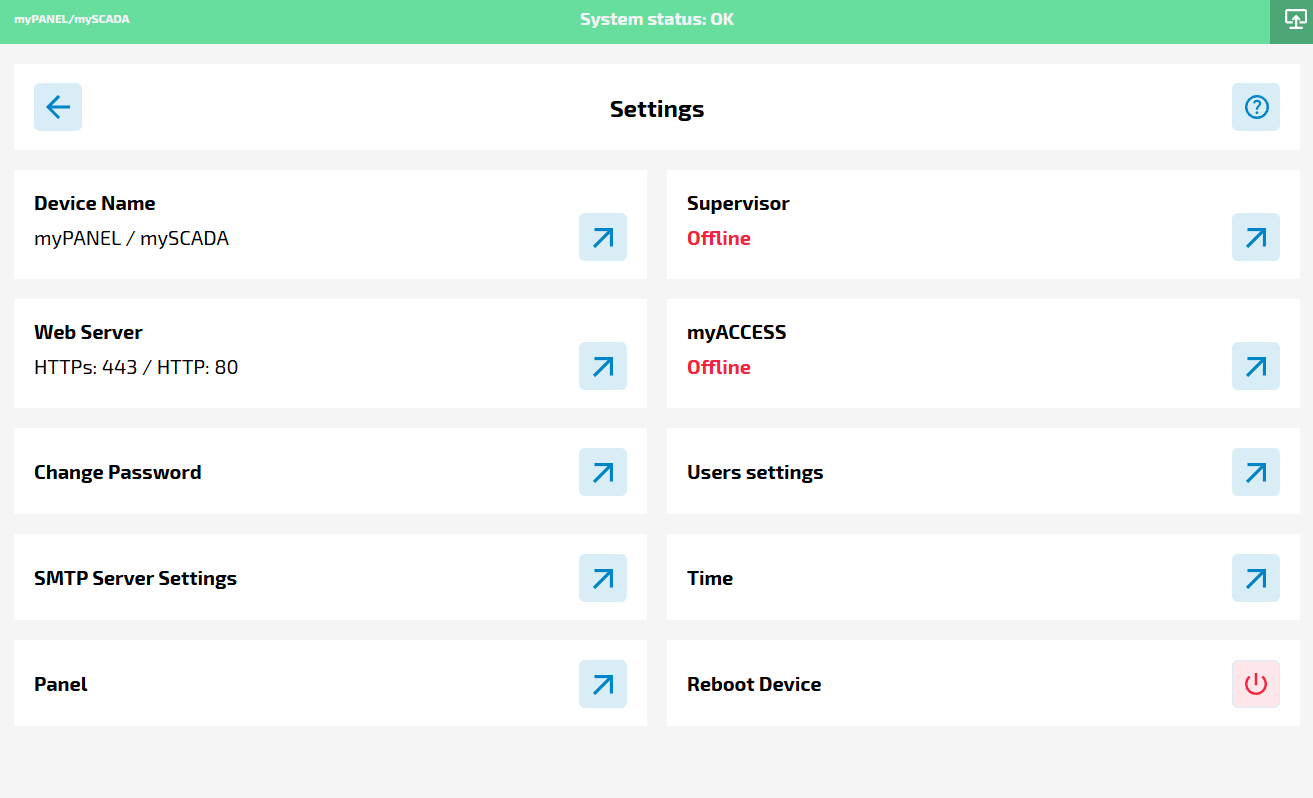Click the myPANEL/mySCADA header title
Screen dimensions: 1313x798
[x=72, y=19]
